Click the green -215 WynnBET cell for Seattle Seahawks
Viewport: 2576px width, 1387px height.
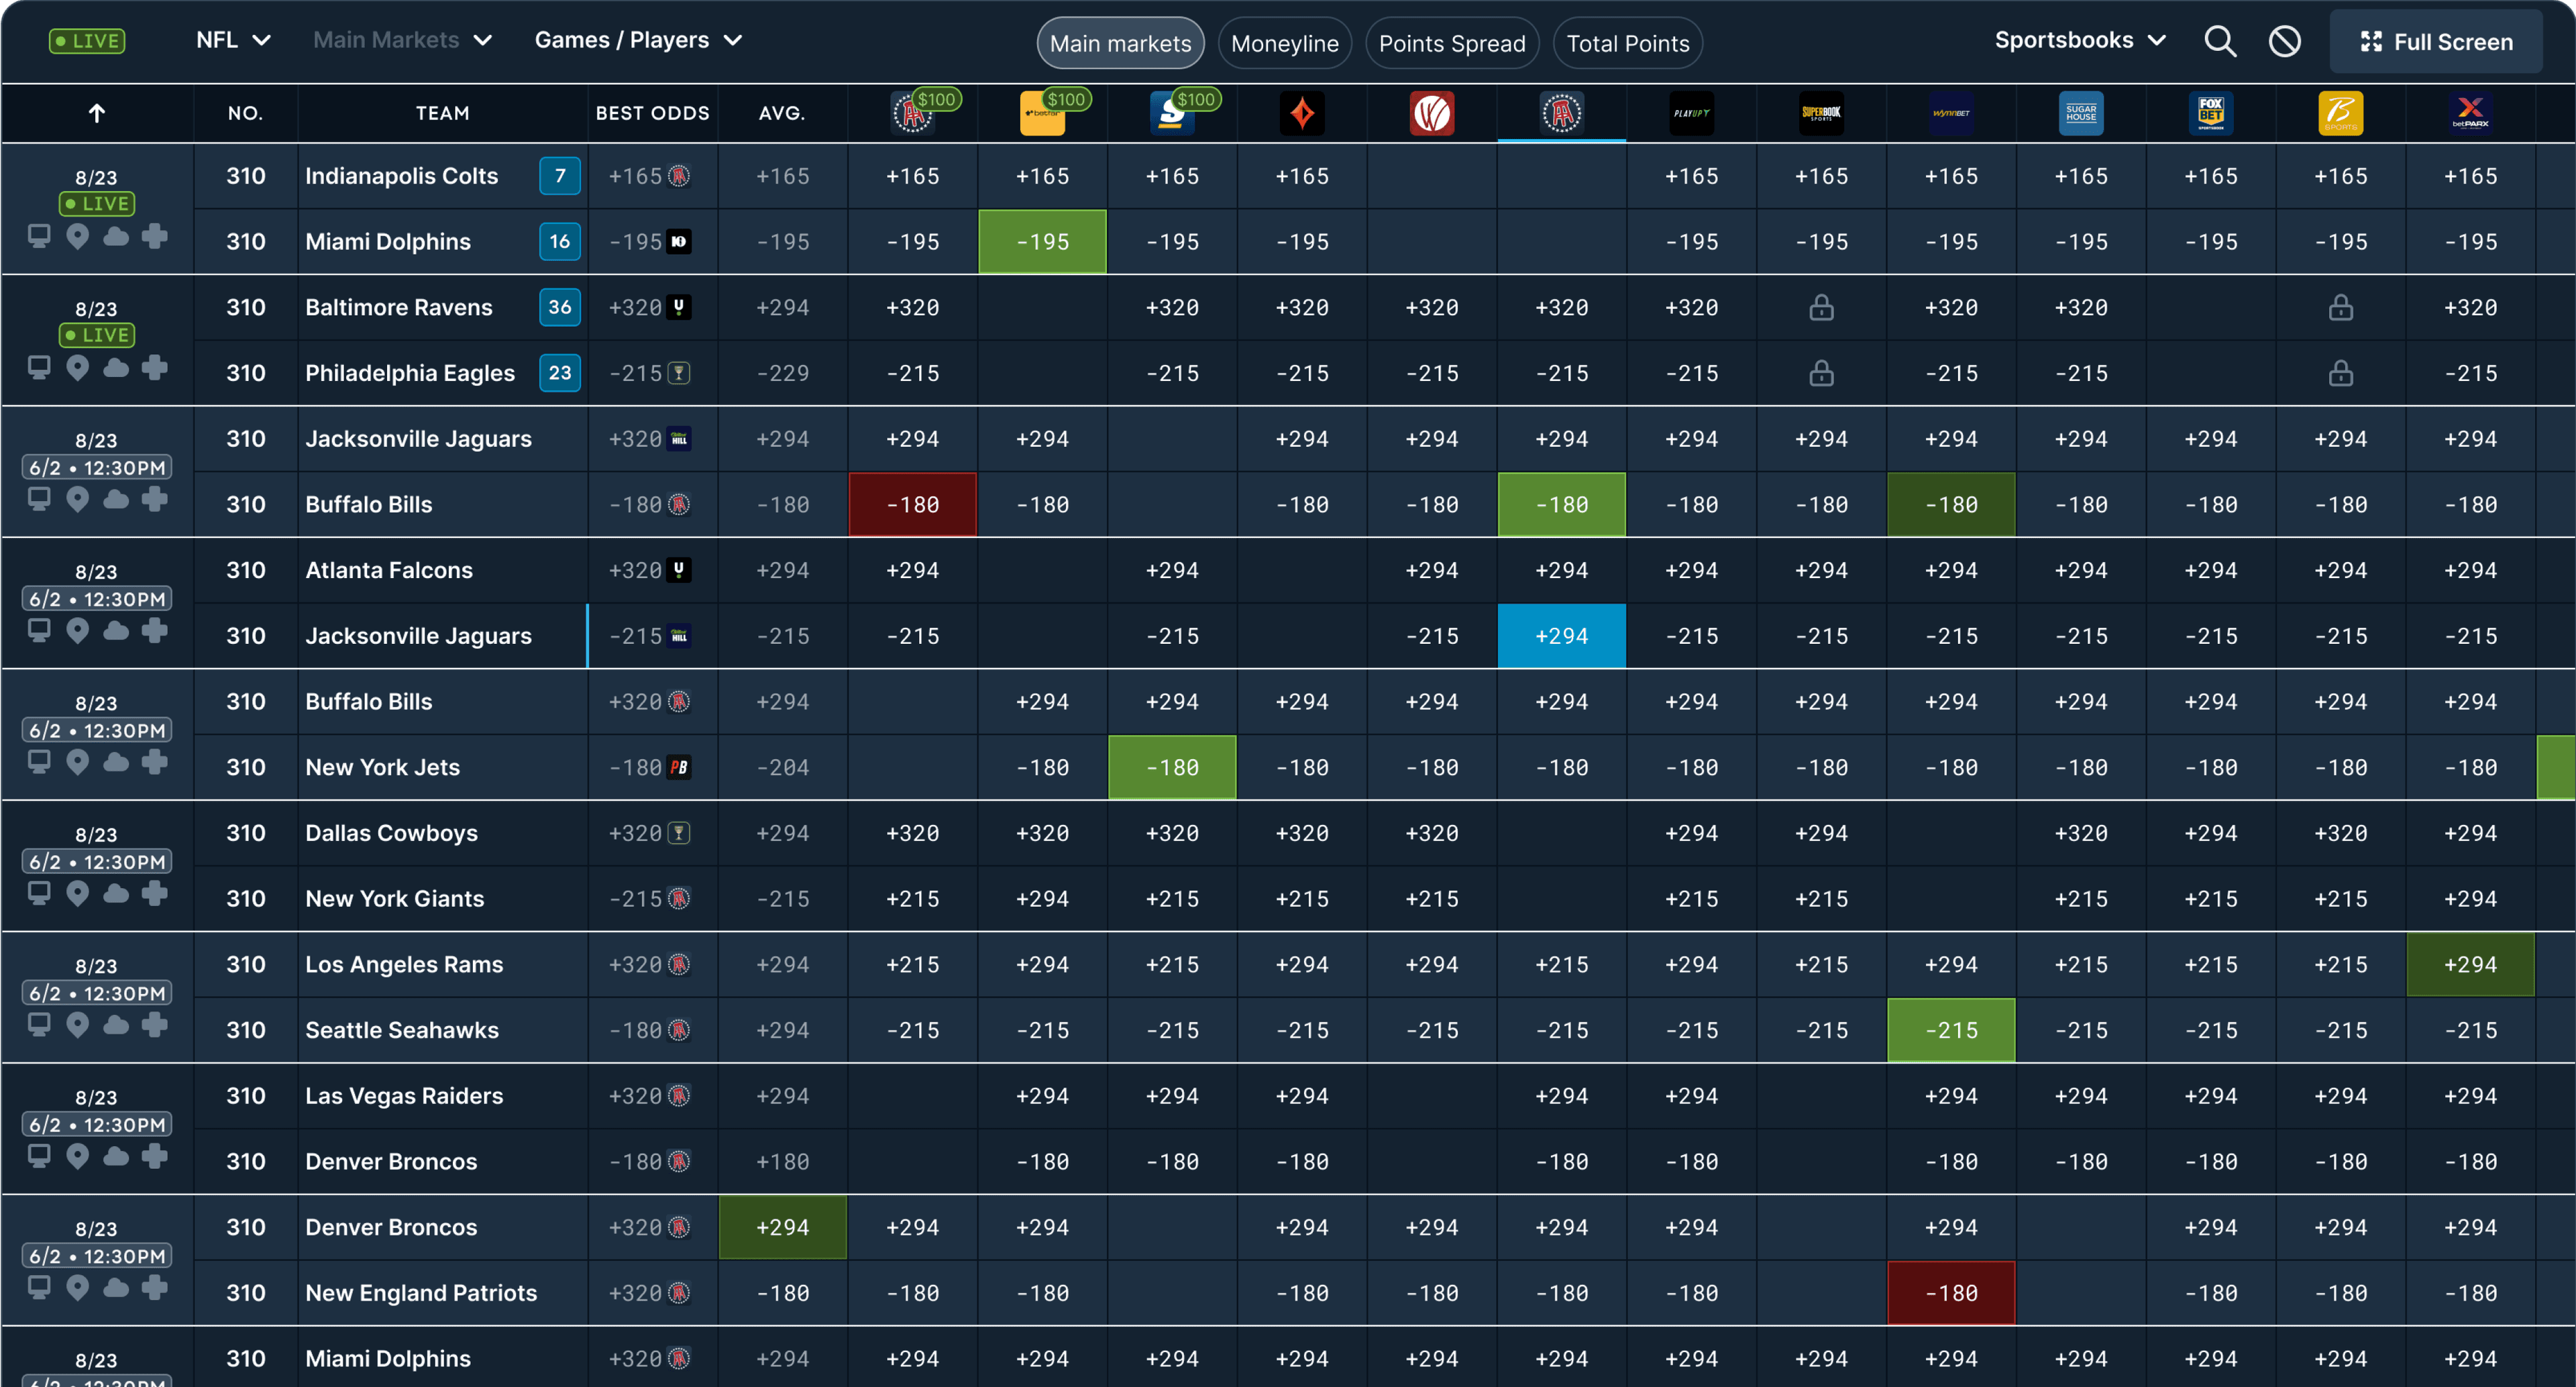tap(1951, 1030)
